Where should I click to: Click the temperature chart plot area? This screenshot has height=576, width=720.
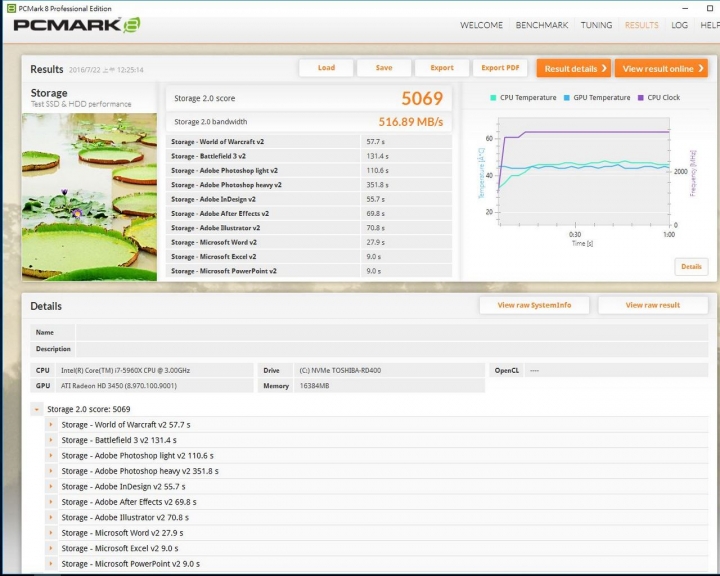(584, 171)
